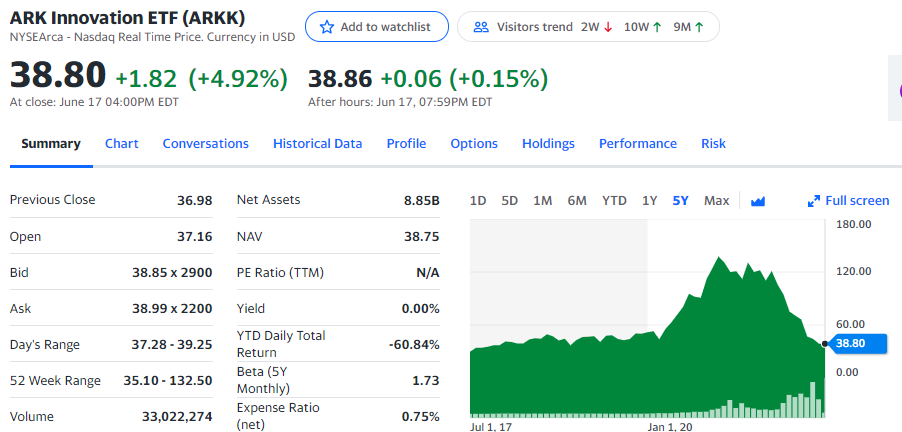Image resolution: width=902 pixels, height=432 pixels.
Task: Click the 2W visitors trend down arrow
Action: tap(608, 27)
